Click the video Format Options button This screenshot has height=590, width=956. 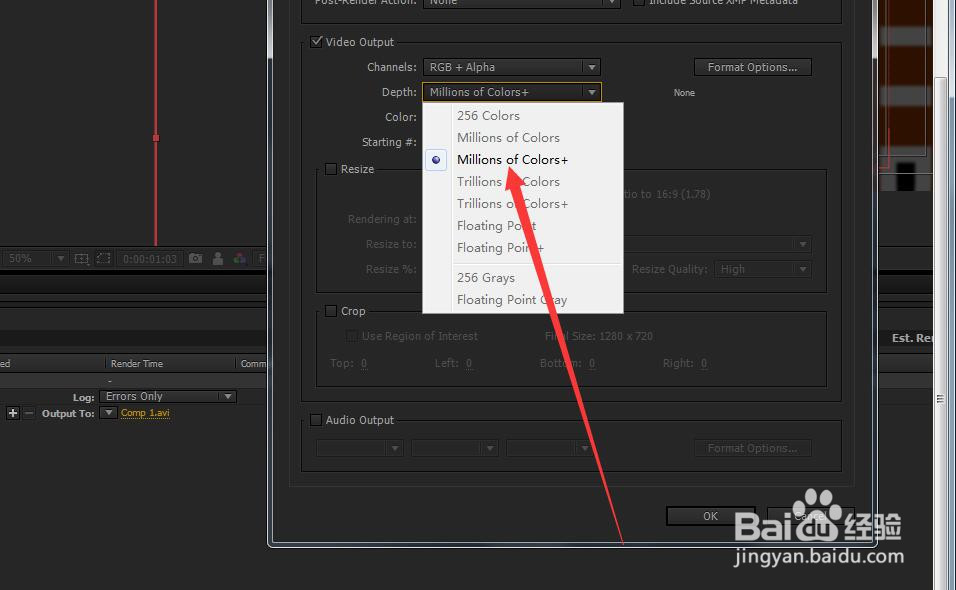point(752,67)
